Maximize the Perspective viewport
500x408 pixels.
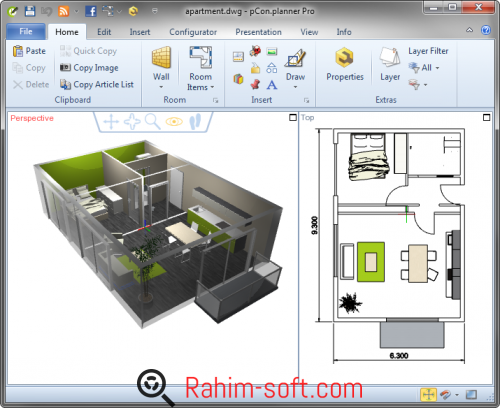point(293,118)
